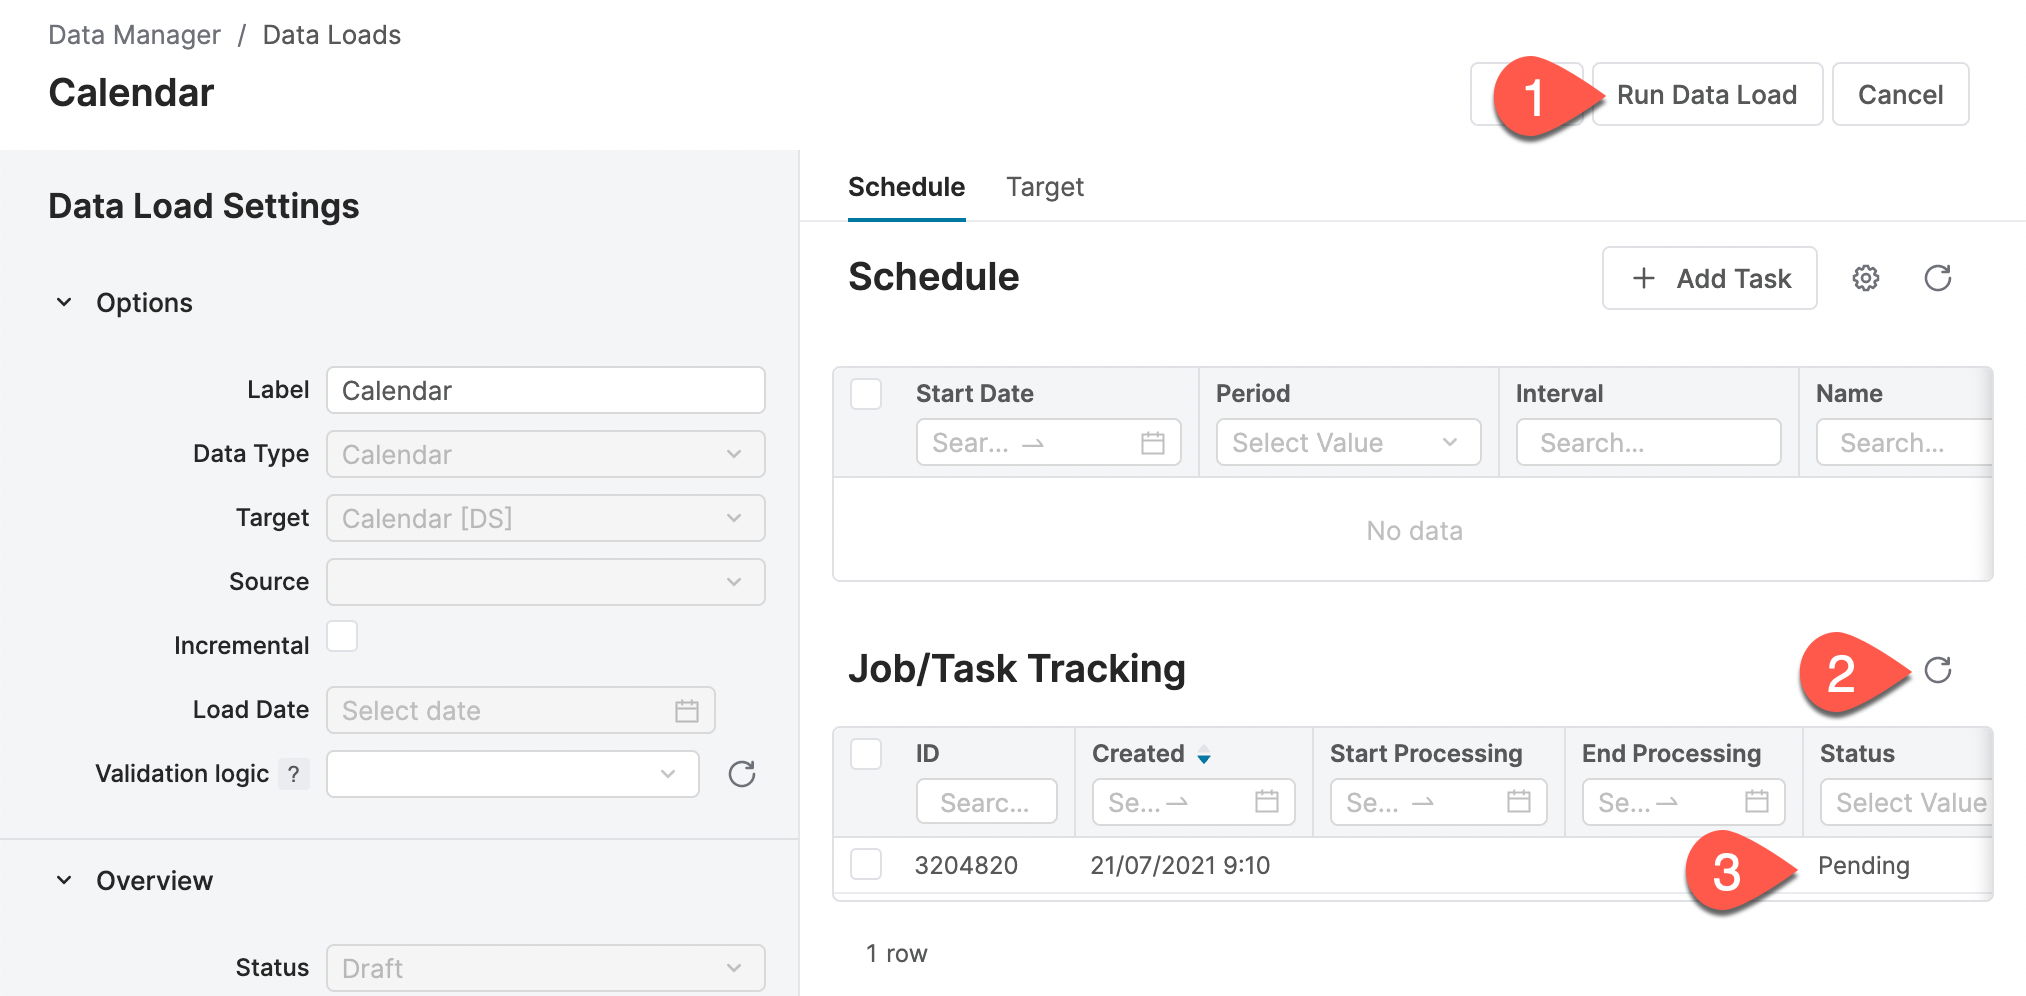Toggle the Created column sort order
This screenshot has width=2026, height=996.
tap(1203, 755)
